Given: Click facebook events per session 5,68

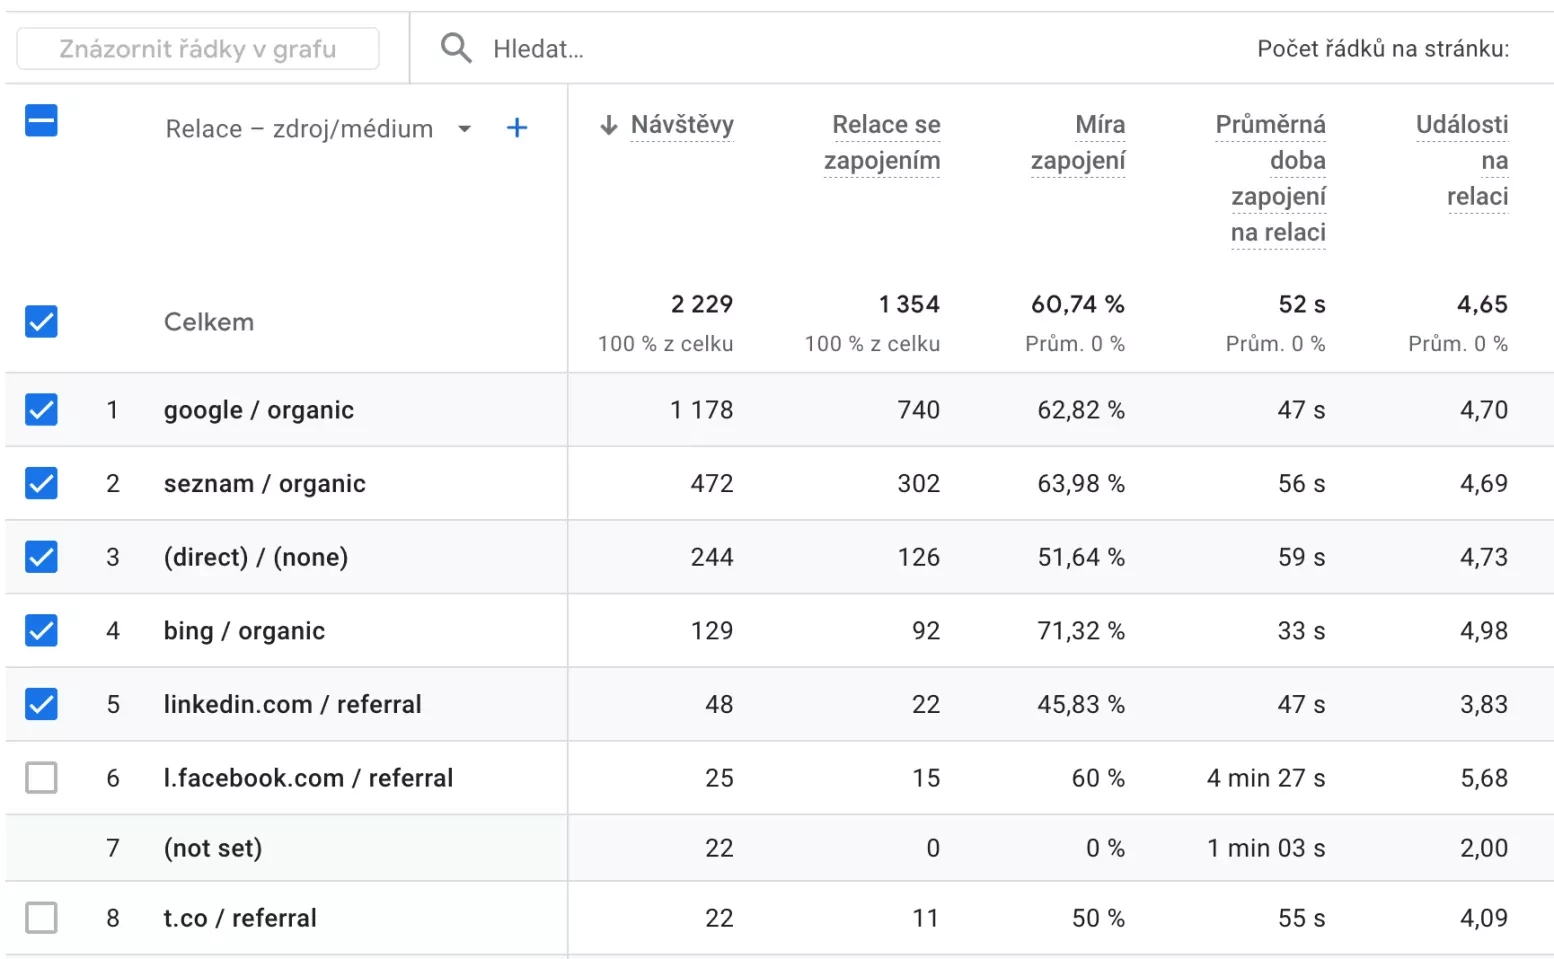Looking at the screenshot, I should pos(1484,778).
